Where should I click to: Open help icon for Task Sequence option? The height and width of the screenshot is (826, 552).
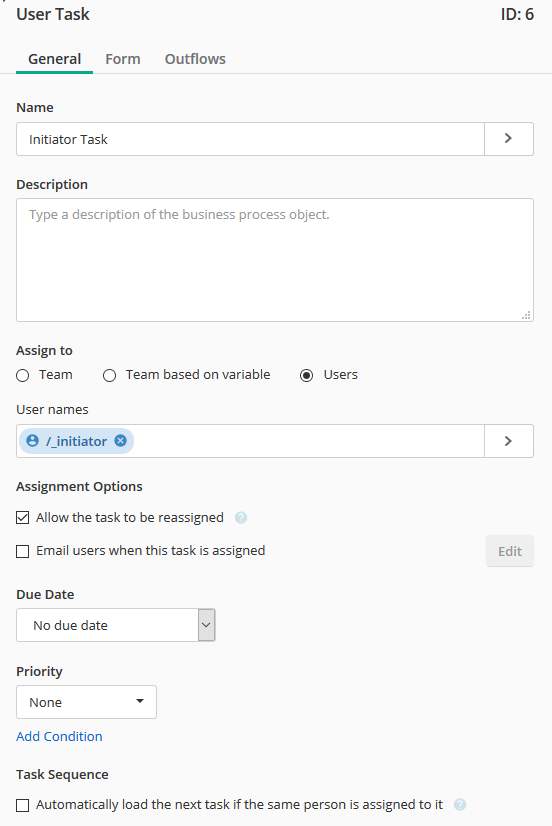pyautogui.click(x=460, y=805)
